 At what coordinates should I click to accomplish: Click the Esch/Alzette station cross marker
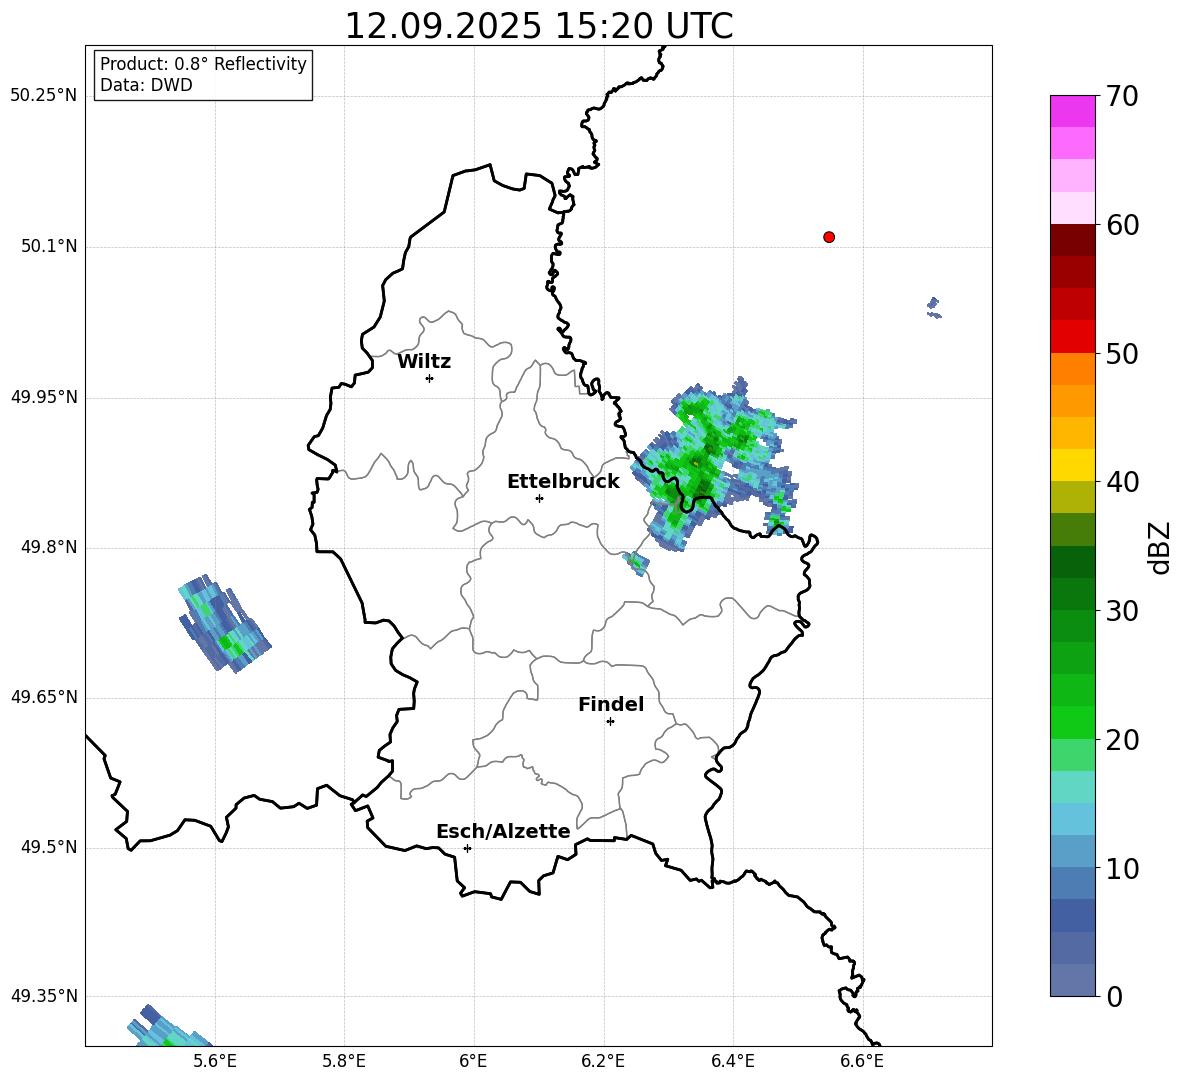click(467, 848)
